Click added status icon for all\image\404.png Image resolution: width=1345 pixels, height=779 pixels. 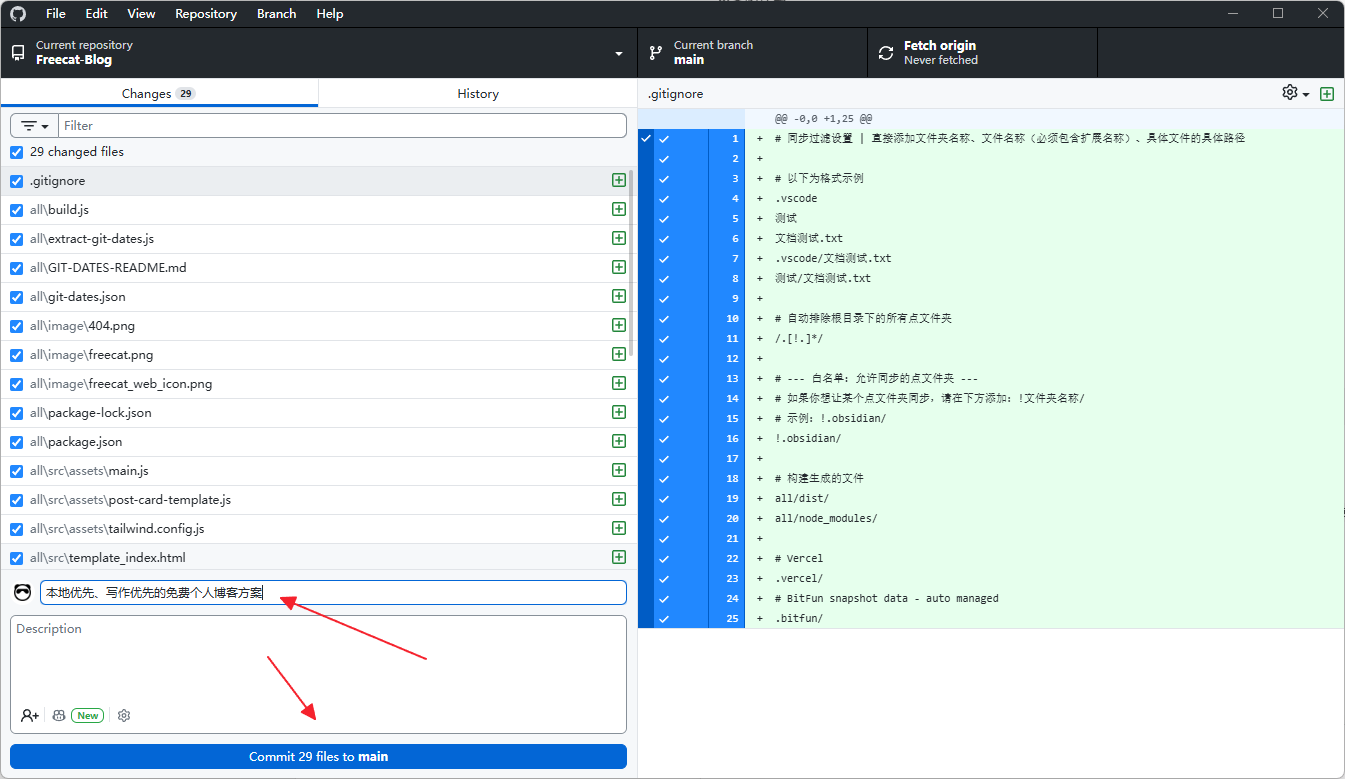619,326
